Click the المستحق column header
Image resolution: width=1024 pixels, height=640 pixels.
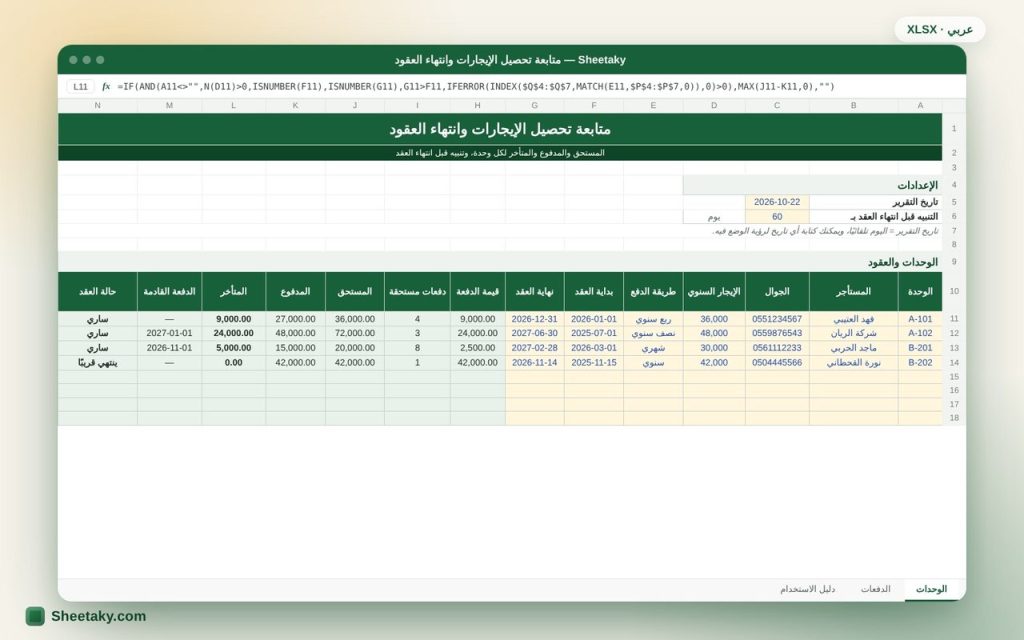[355, 291]
